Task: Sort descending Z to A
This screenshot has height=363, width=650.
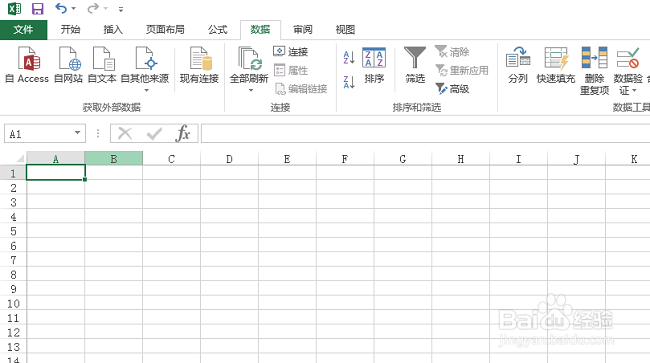Action: pos(349,82)
